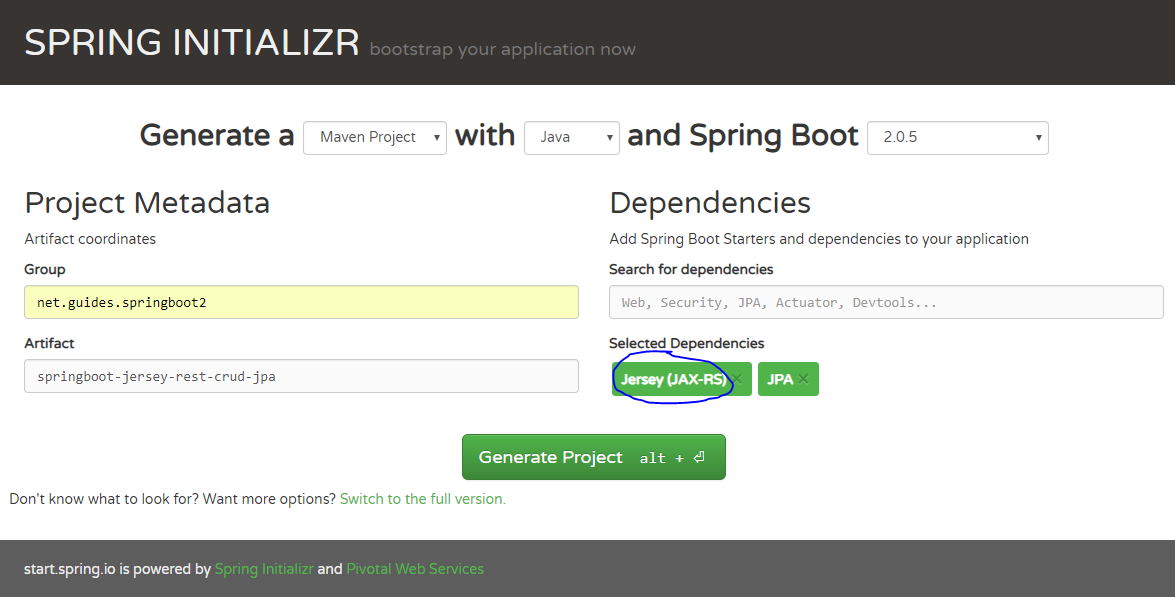Follow the Spring Initializr footer link
This screenshot has width=1175, height=597.
[263, 568]
